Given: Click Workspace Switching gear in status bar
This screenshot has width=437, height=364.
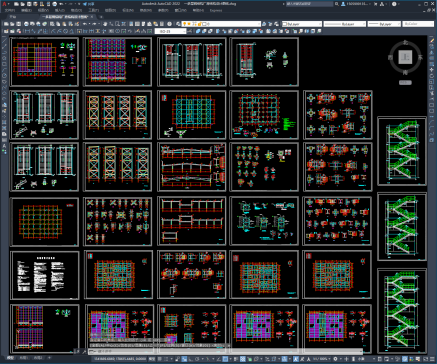Looking at the screenshot, I should 335,359.
